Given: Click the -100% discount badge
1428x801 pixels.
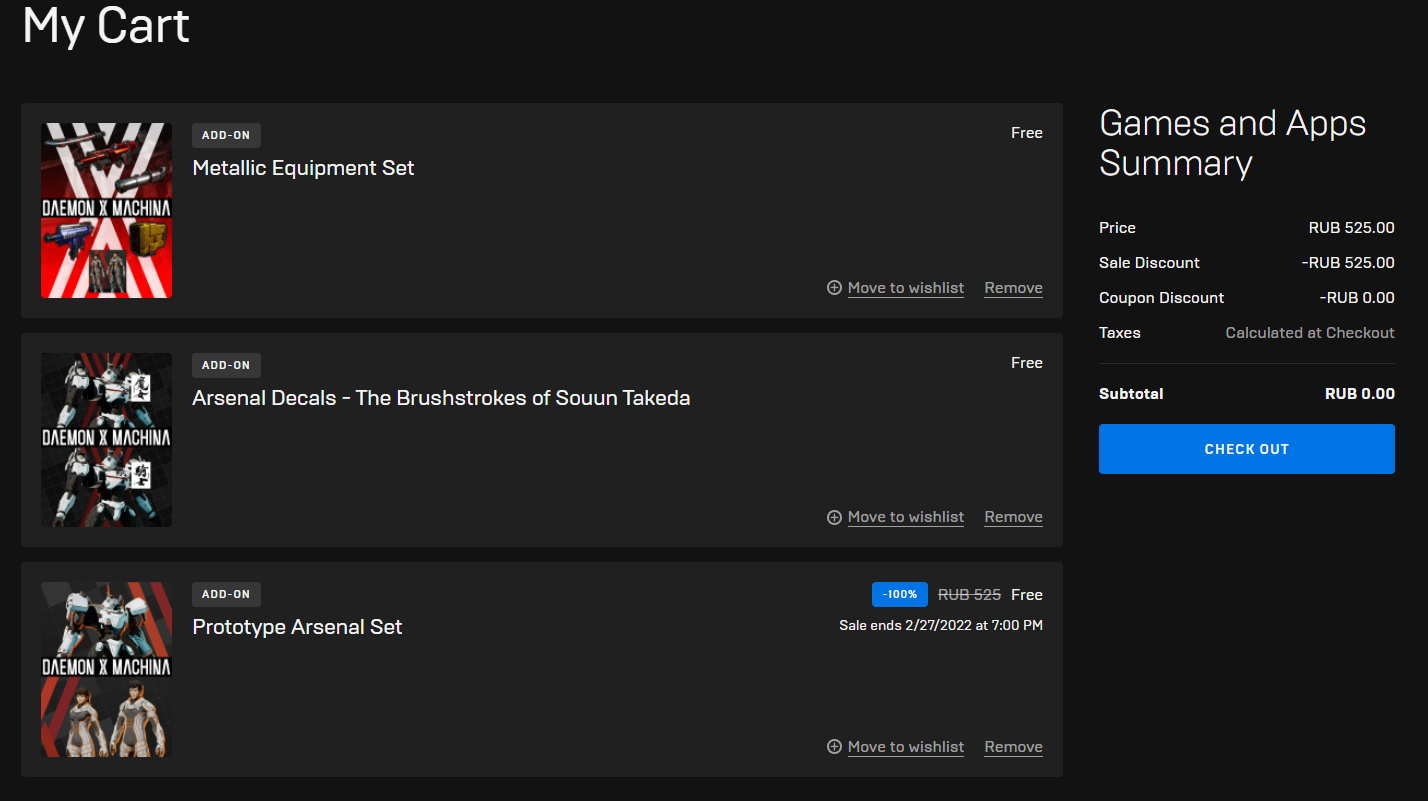Looking at the screenshot, I should point(900,594).
